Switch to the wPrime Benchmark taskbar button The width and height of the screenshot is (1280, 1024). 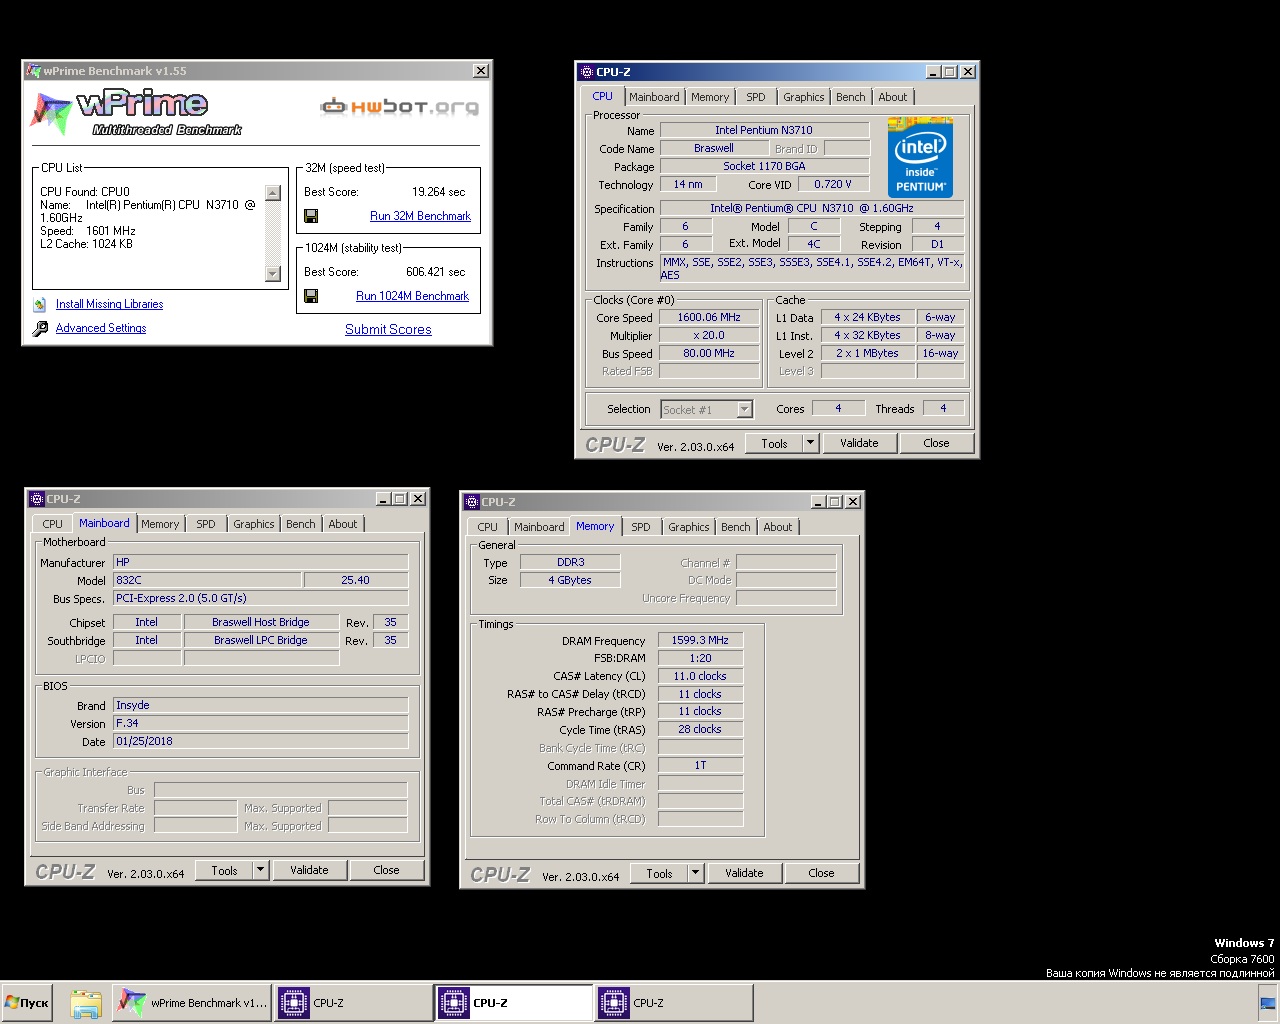tap(192, 1003)
